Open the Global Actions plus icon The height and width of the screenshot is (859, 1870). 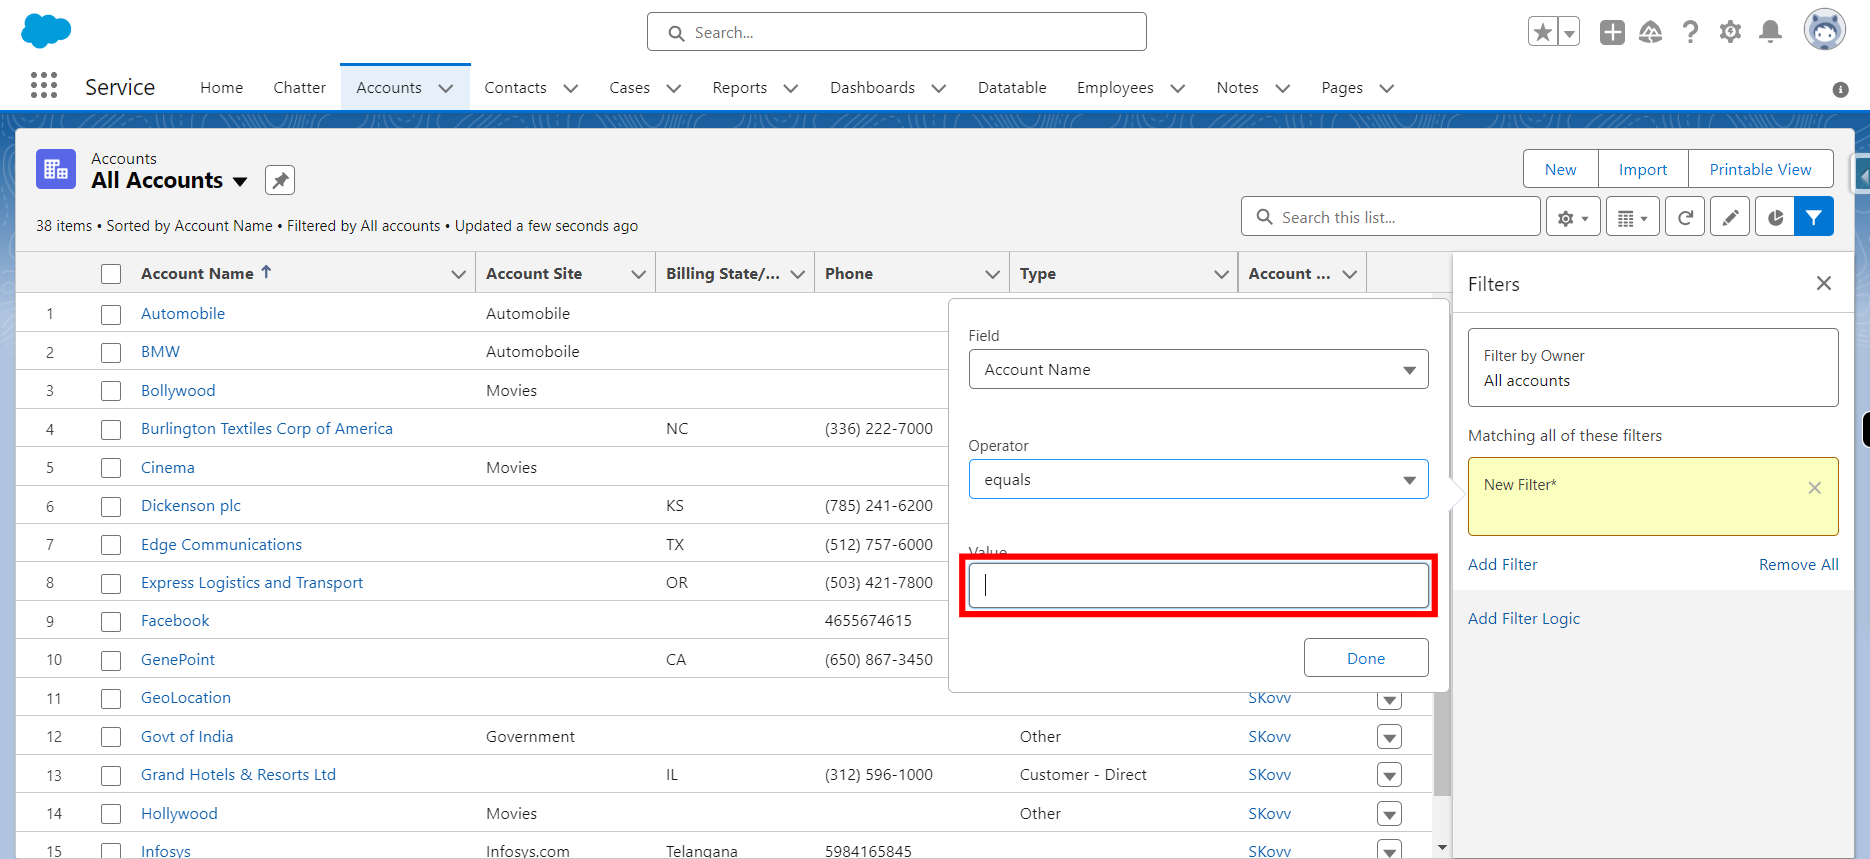(1612, 32)
